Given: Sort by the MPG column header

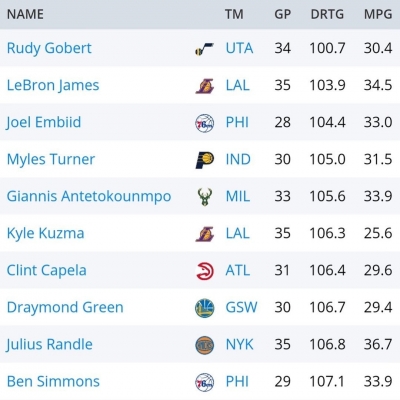Looking at the screenshot, I should click(x=378, y=14).
